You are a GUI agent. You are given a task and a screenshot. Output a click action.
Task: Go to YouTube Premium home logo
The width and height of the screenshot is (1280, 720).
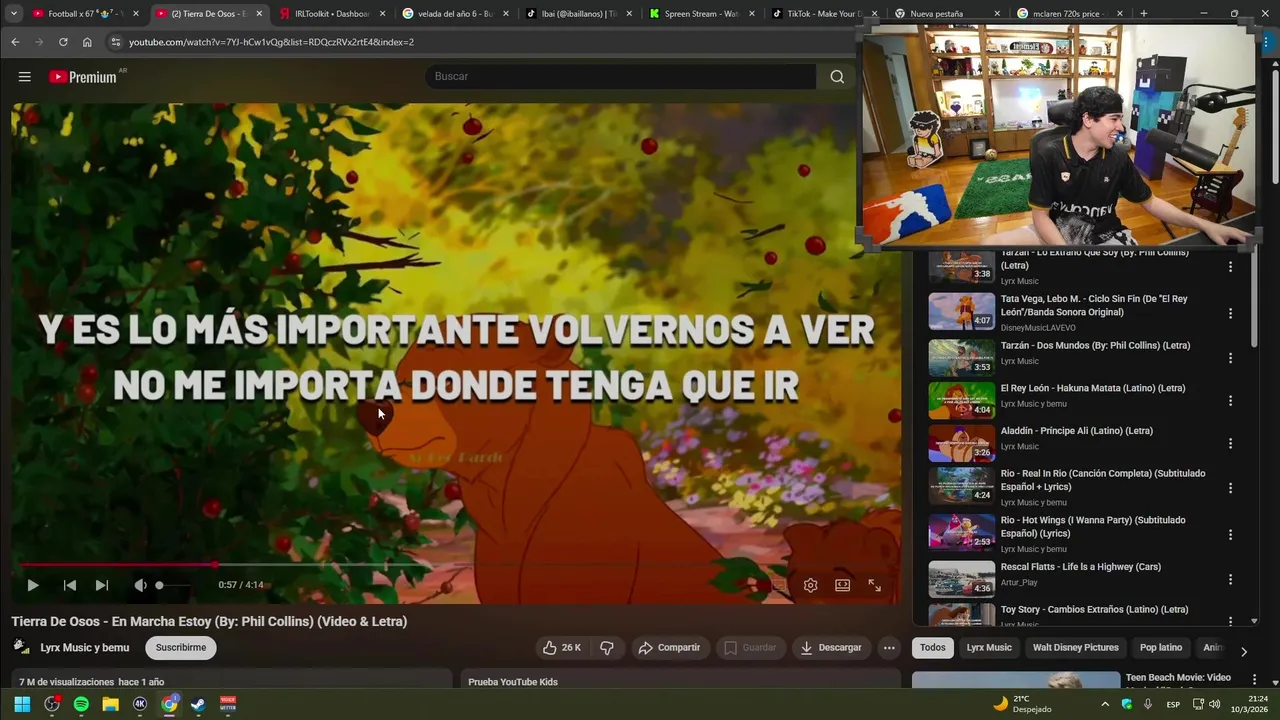pyautogui.click(x=84, y=77)
